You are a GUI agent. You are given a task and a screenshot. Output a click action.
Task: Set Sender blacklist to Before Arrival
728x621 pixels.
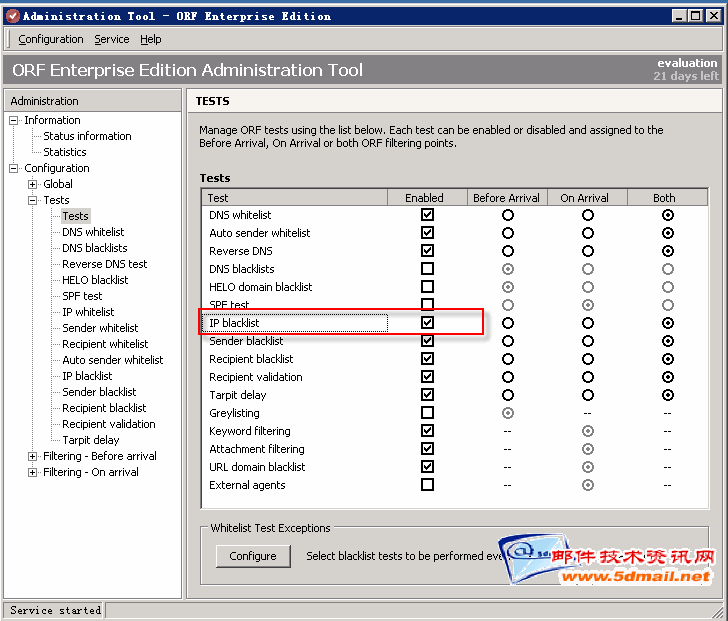click(x=508, y=341)
